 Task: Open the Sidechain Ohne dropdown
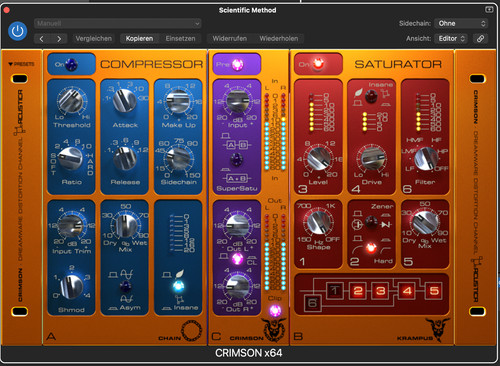click(x=461, y=23)
